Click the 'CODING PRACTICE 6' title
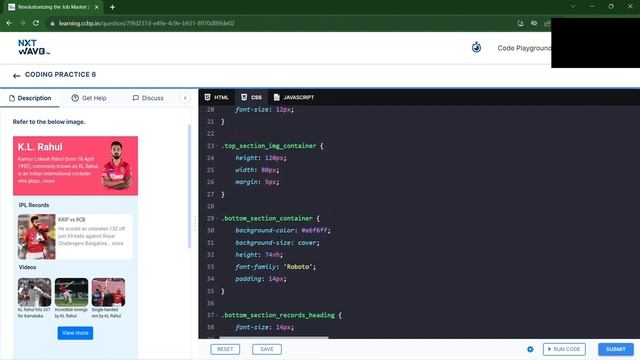The image size is (640, 360). [60, 75]
